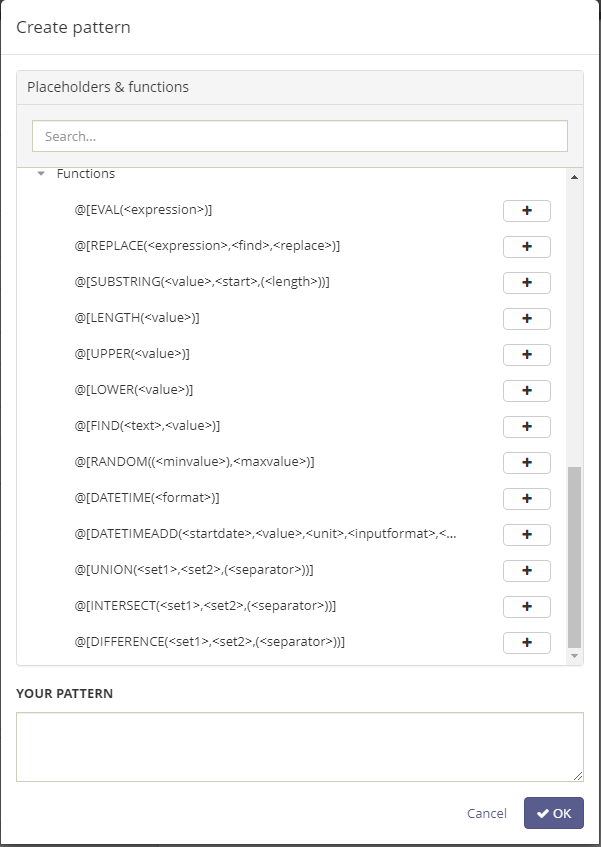Image resolution: width=601 pixels, height=847 pixels.
Task: Add LOWER function using plus icon
Action: [x=526, y=391]
